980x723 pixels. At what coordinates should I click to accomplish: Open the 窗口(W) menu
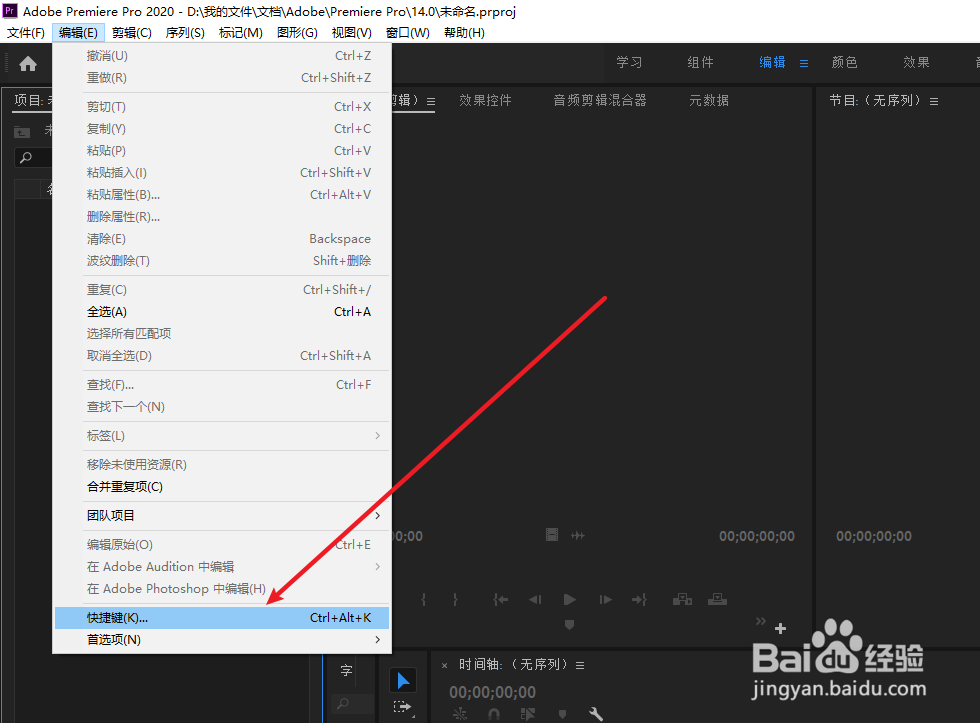(408, 32)
